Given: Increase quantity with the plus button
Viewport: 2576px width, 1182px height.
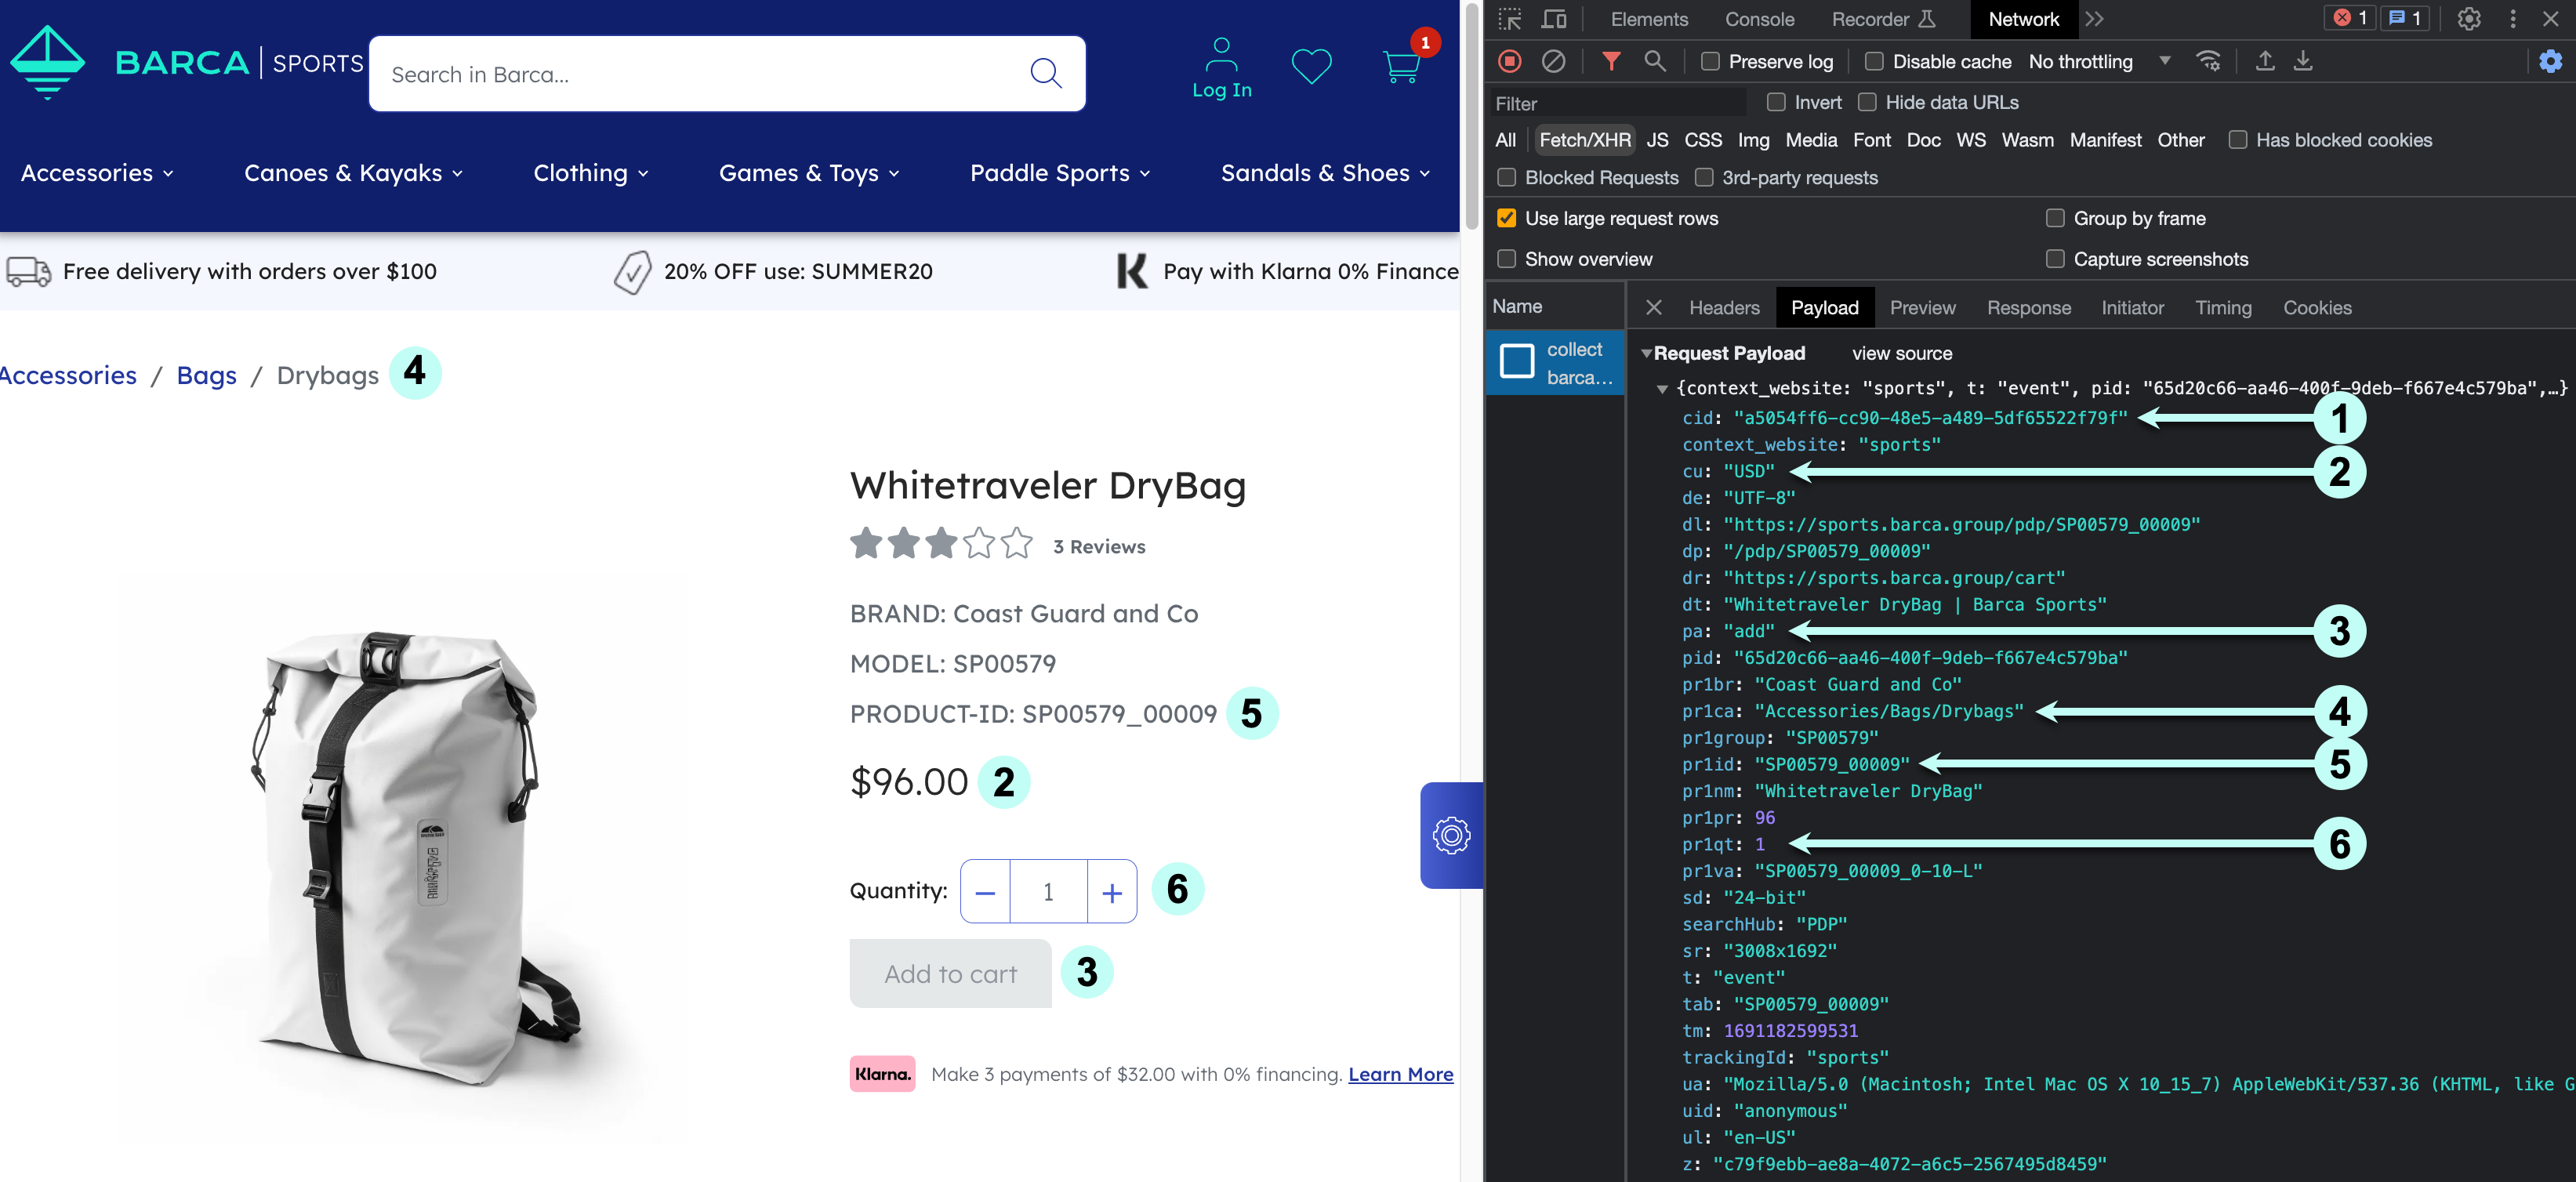Looking at the screenshot, I should point(1112,892).
